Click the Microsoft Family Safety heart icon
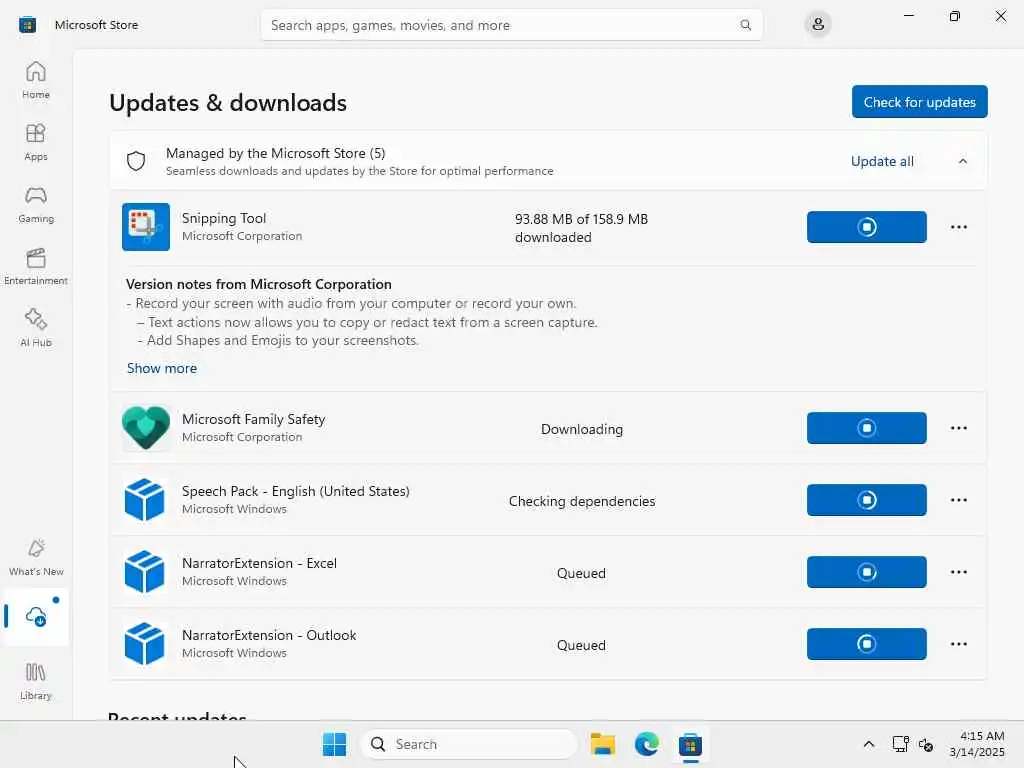Viewport: 1024px width, 768px height. [146, 428]
